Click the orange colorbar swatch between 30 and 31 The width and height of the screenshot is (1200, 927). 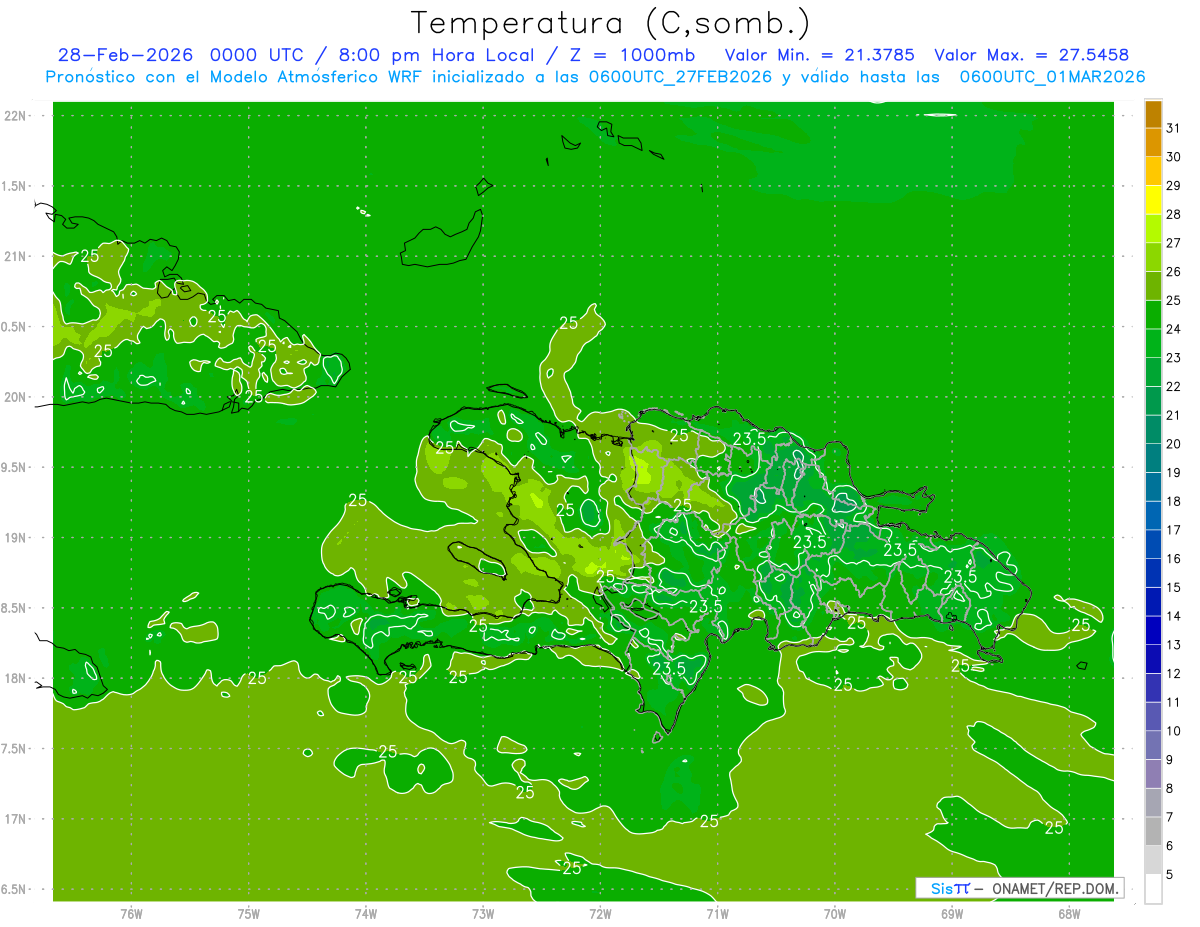pyautogui.click(x=1153, y=143)
